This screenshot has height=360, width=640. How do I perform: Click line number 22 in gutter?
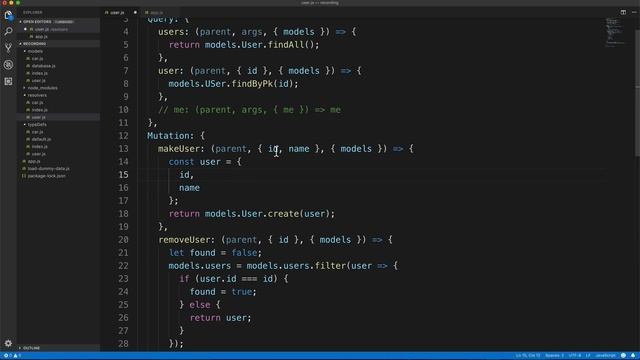pos(123,266)
